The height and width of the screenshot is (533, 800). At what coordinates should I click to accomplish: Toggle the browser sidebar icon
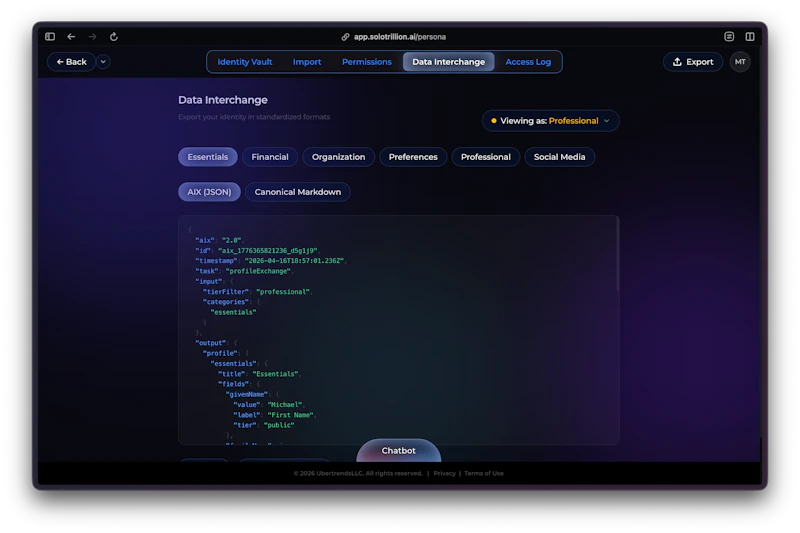click(x=50, y=37)
